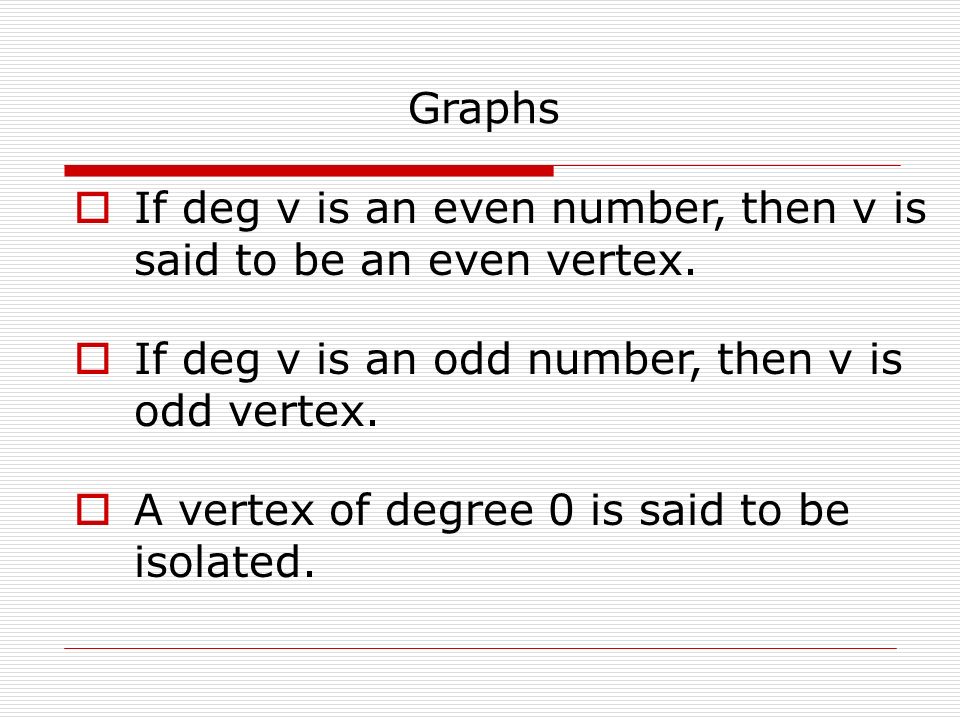Click the word 'then' in the second bullet
The width and height of the screenshot is (960, 720).
click(764, 358)
